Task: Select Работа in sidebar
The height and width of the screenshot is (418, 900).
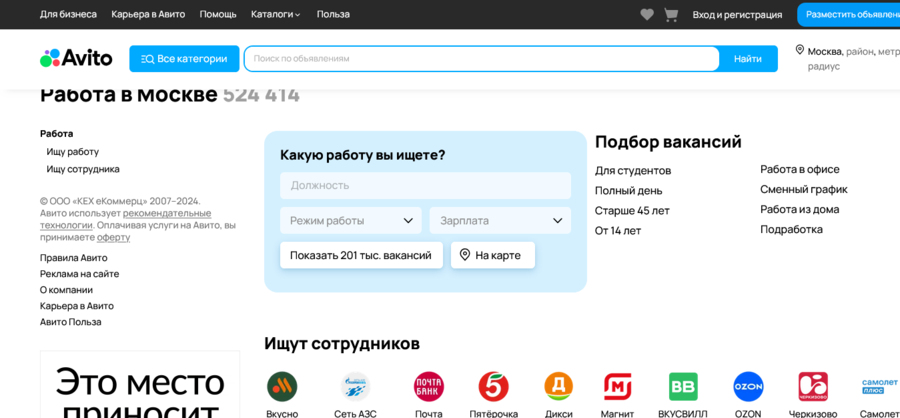Action: tap(56, 133)
